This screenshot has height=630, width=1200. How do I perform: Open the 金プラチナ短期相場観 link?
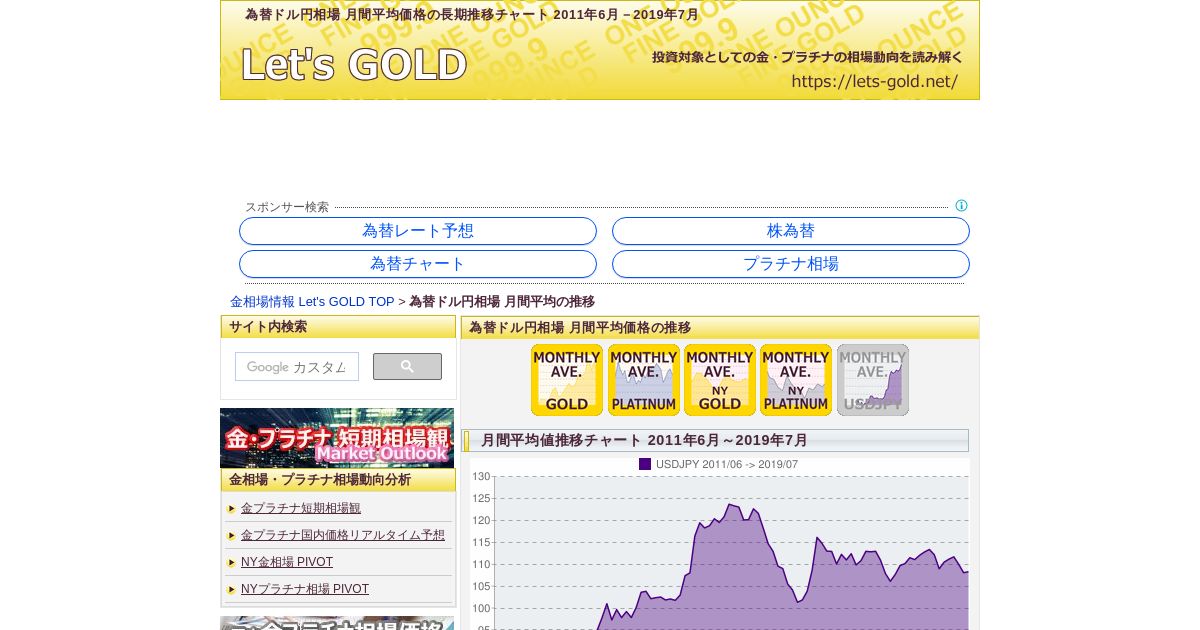[x=301, y=509]
